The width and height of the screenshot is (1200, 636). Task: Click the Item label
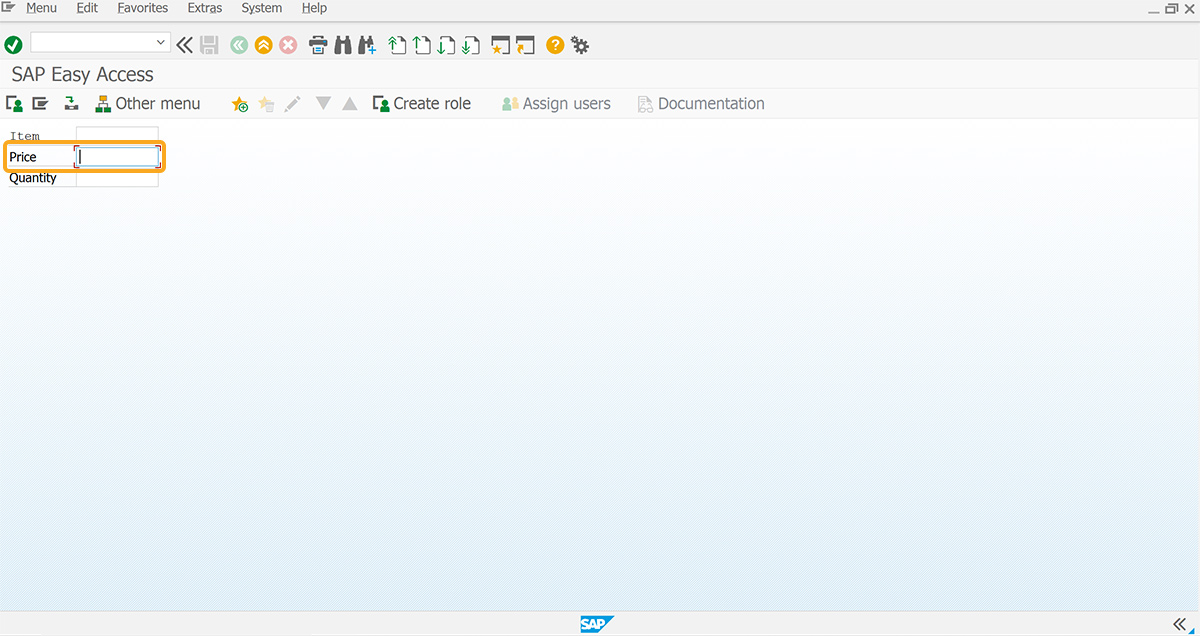pyautogui.click(x=25, y=136)
